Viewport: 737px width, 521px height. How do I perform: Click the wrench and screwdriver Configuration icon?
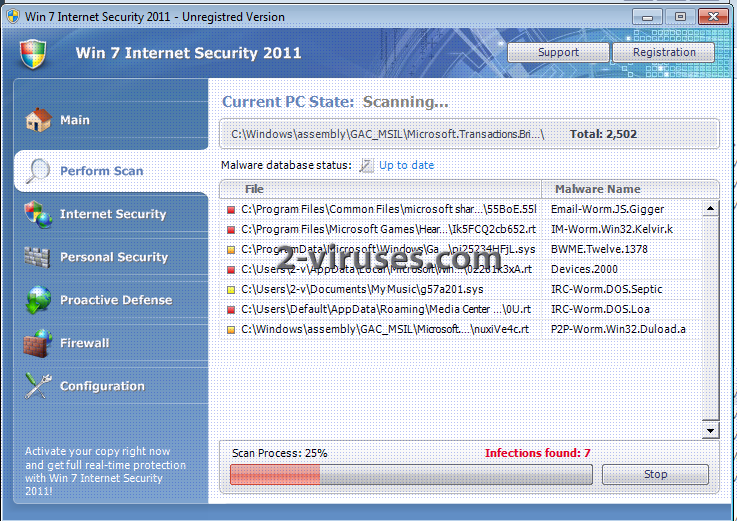38,386
